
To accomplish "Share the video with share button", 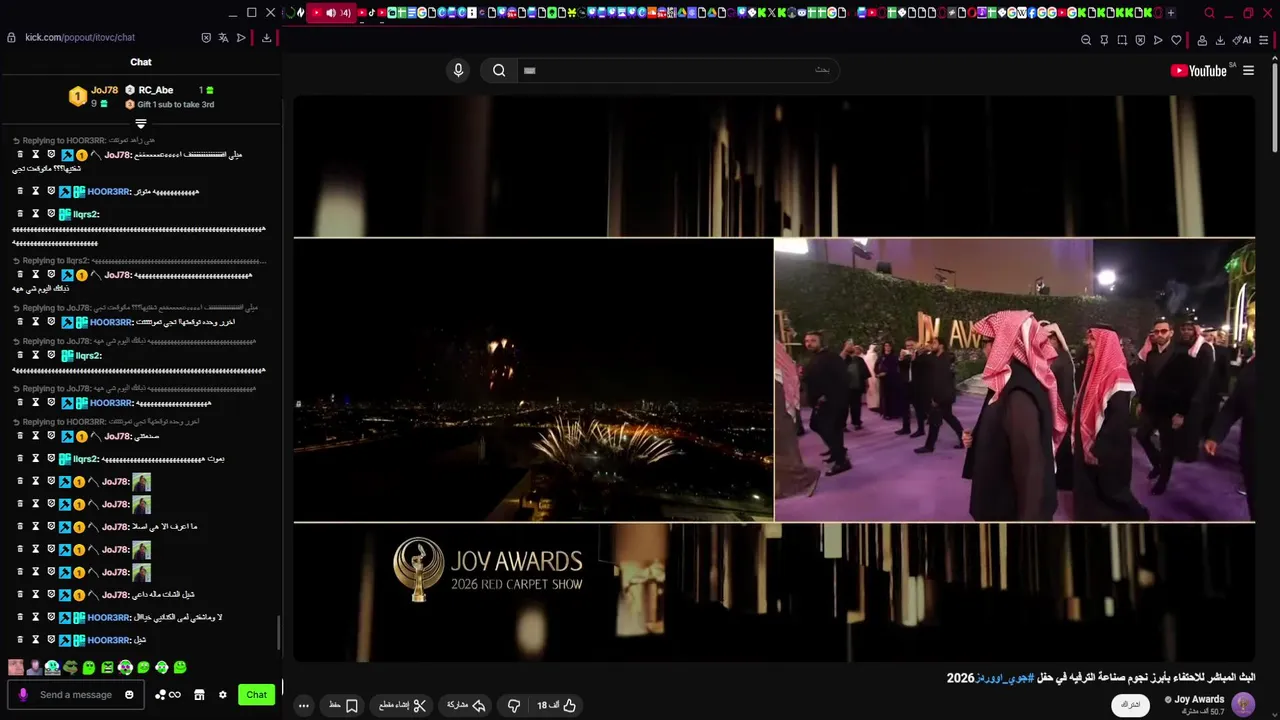I will [466, 705].
